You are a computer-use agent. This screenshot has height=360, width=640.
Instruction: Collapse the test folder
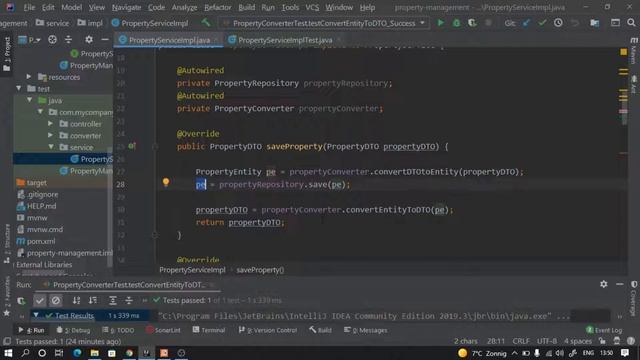[19, 88]
